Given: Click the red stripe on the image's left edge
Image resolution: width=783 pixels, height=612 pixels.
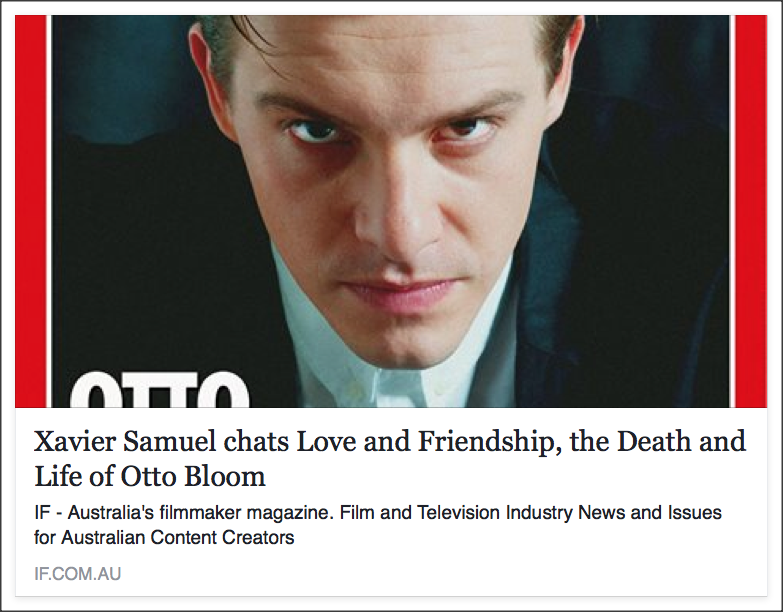Looking at the screenshot, I should [x=30, y=211].
